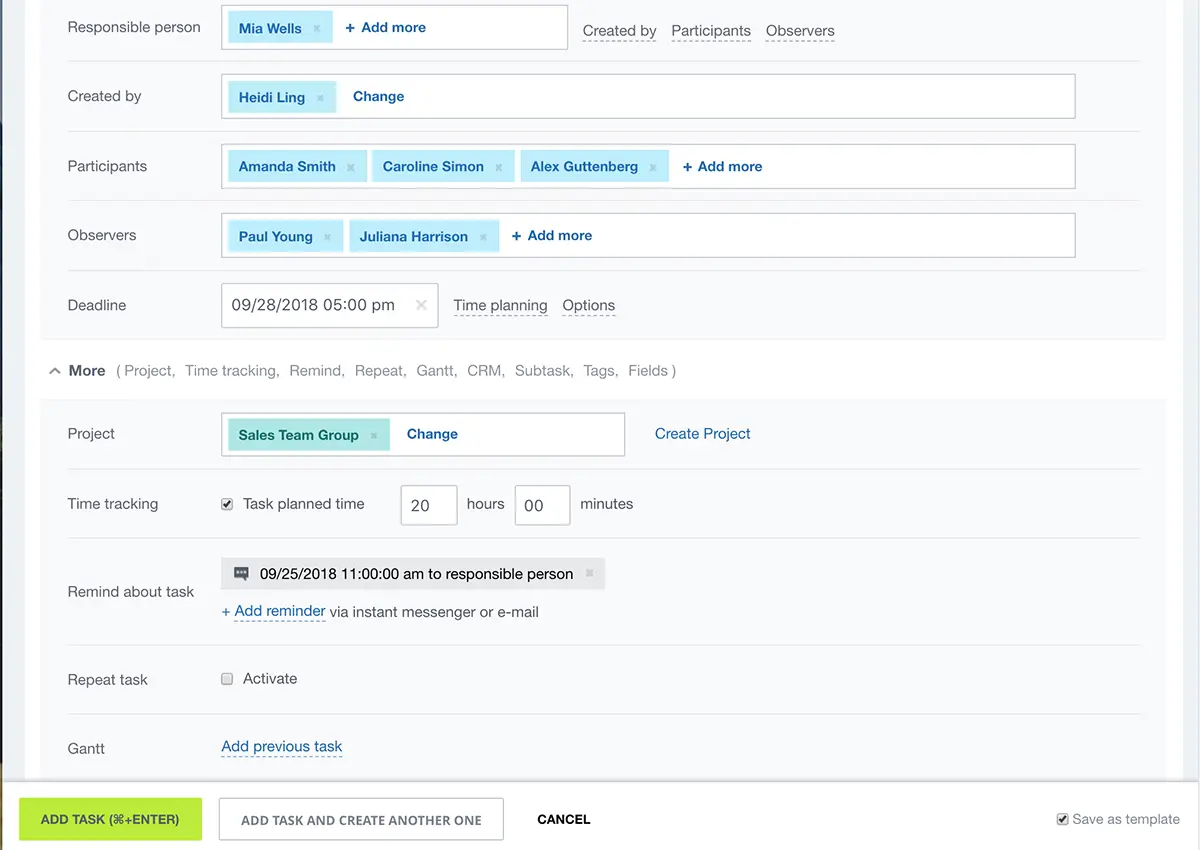Remove Heidi Ling tag from Created by

pyautogui.click(x=320, y=98)
